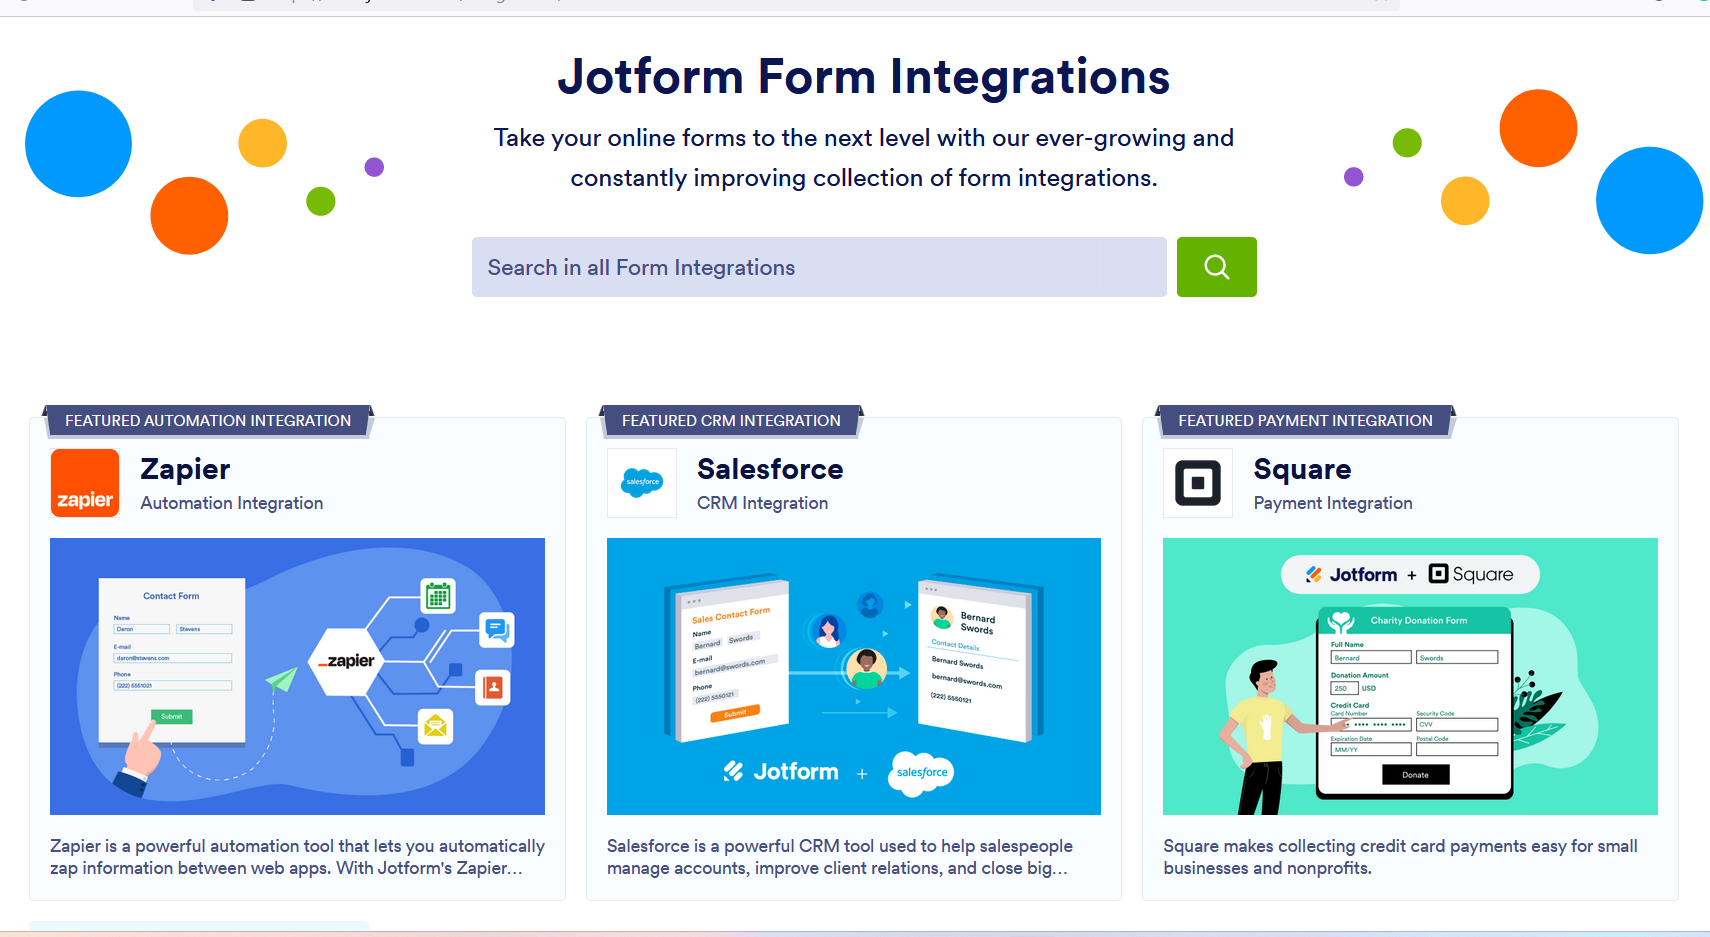Click the Automation Integration subtitle under Zapier

pyautogui.click(x=232, y=503)
